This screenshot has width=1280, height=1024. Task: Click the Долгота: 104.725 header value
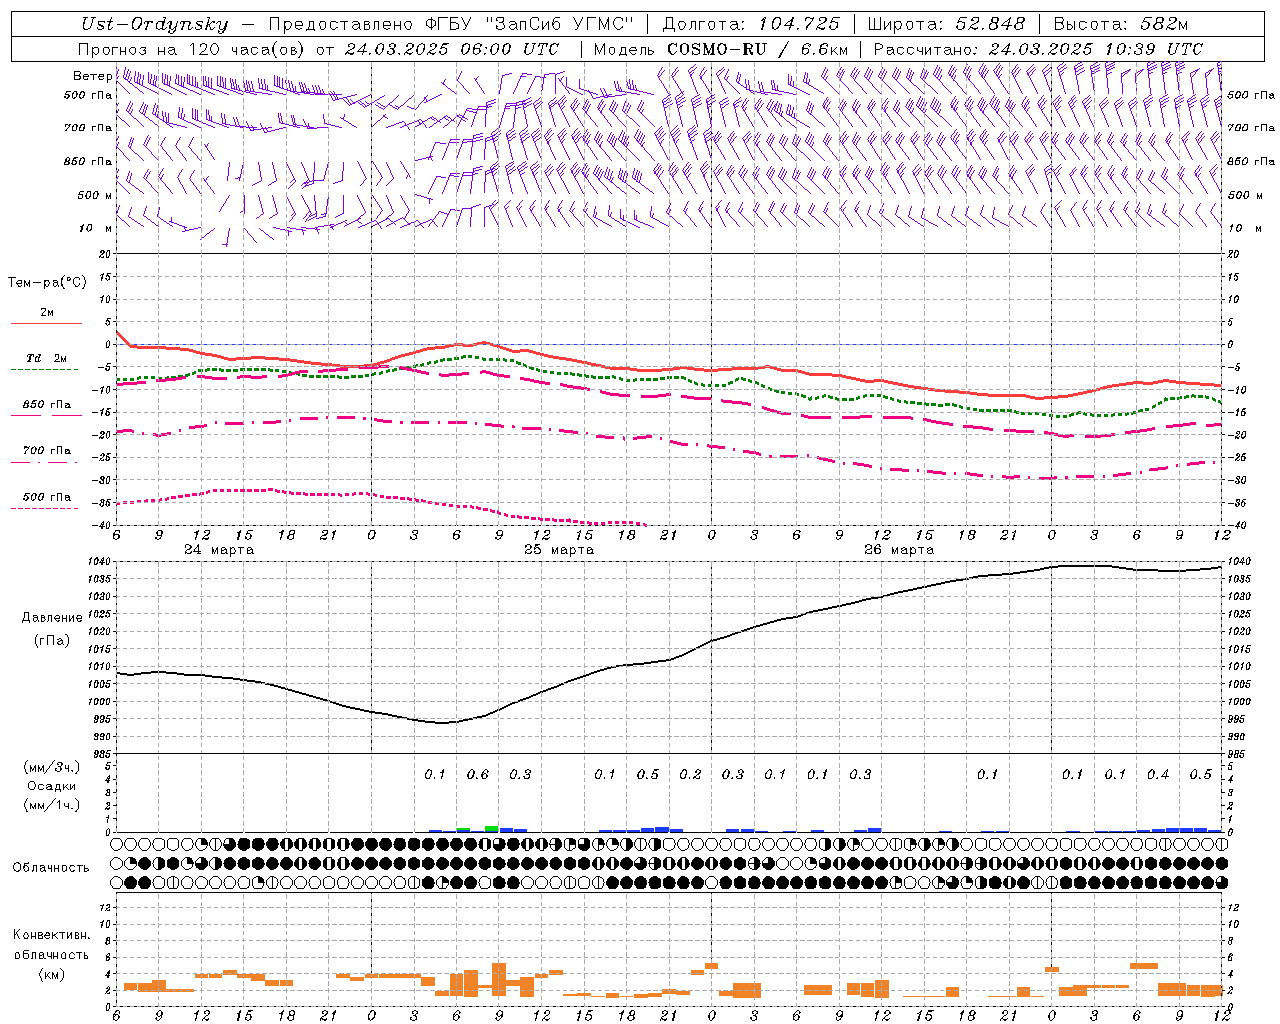pyautogui.click(x=750, y=24)
